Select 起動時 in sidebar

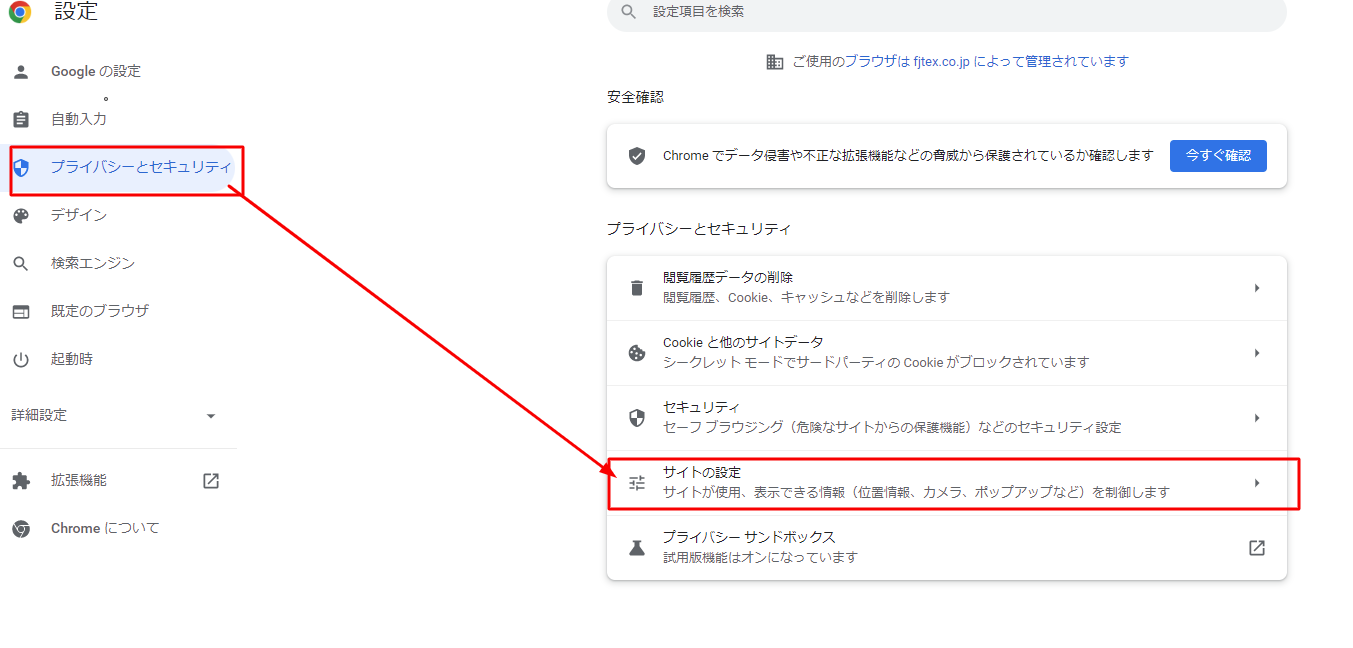(72, 359)
